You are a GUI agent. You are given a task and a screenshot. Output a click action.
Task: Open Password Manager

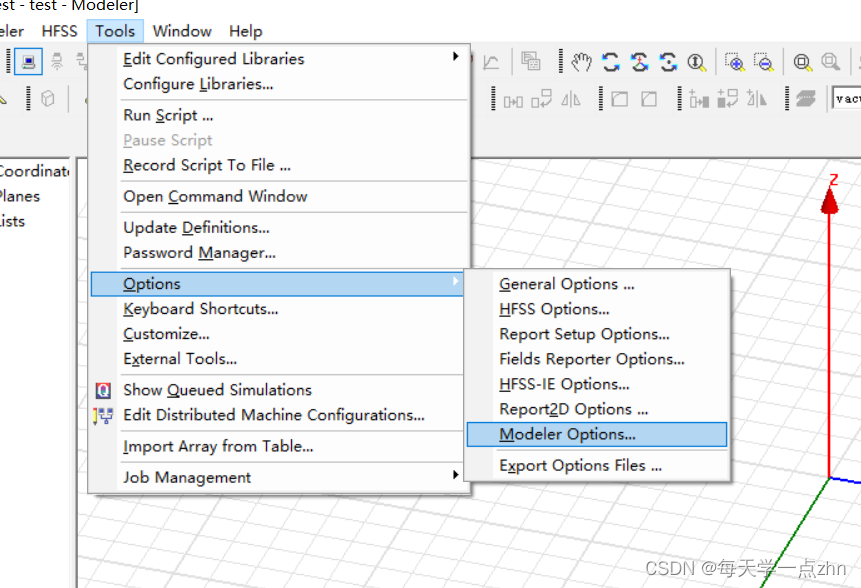coord(199,253)
